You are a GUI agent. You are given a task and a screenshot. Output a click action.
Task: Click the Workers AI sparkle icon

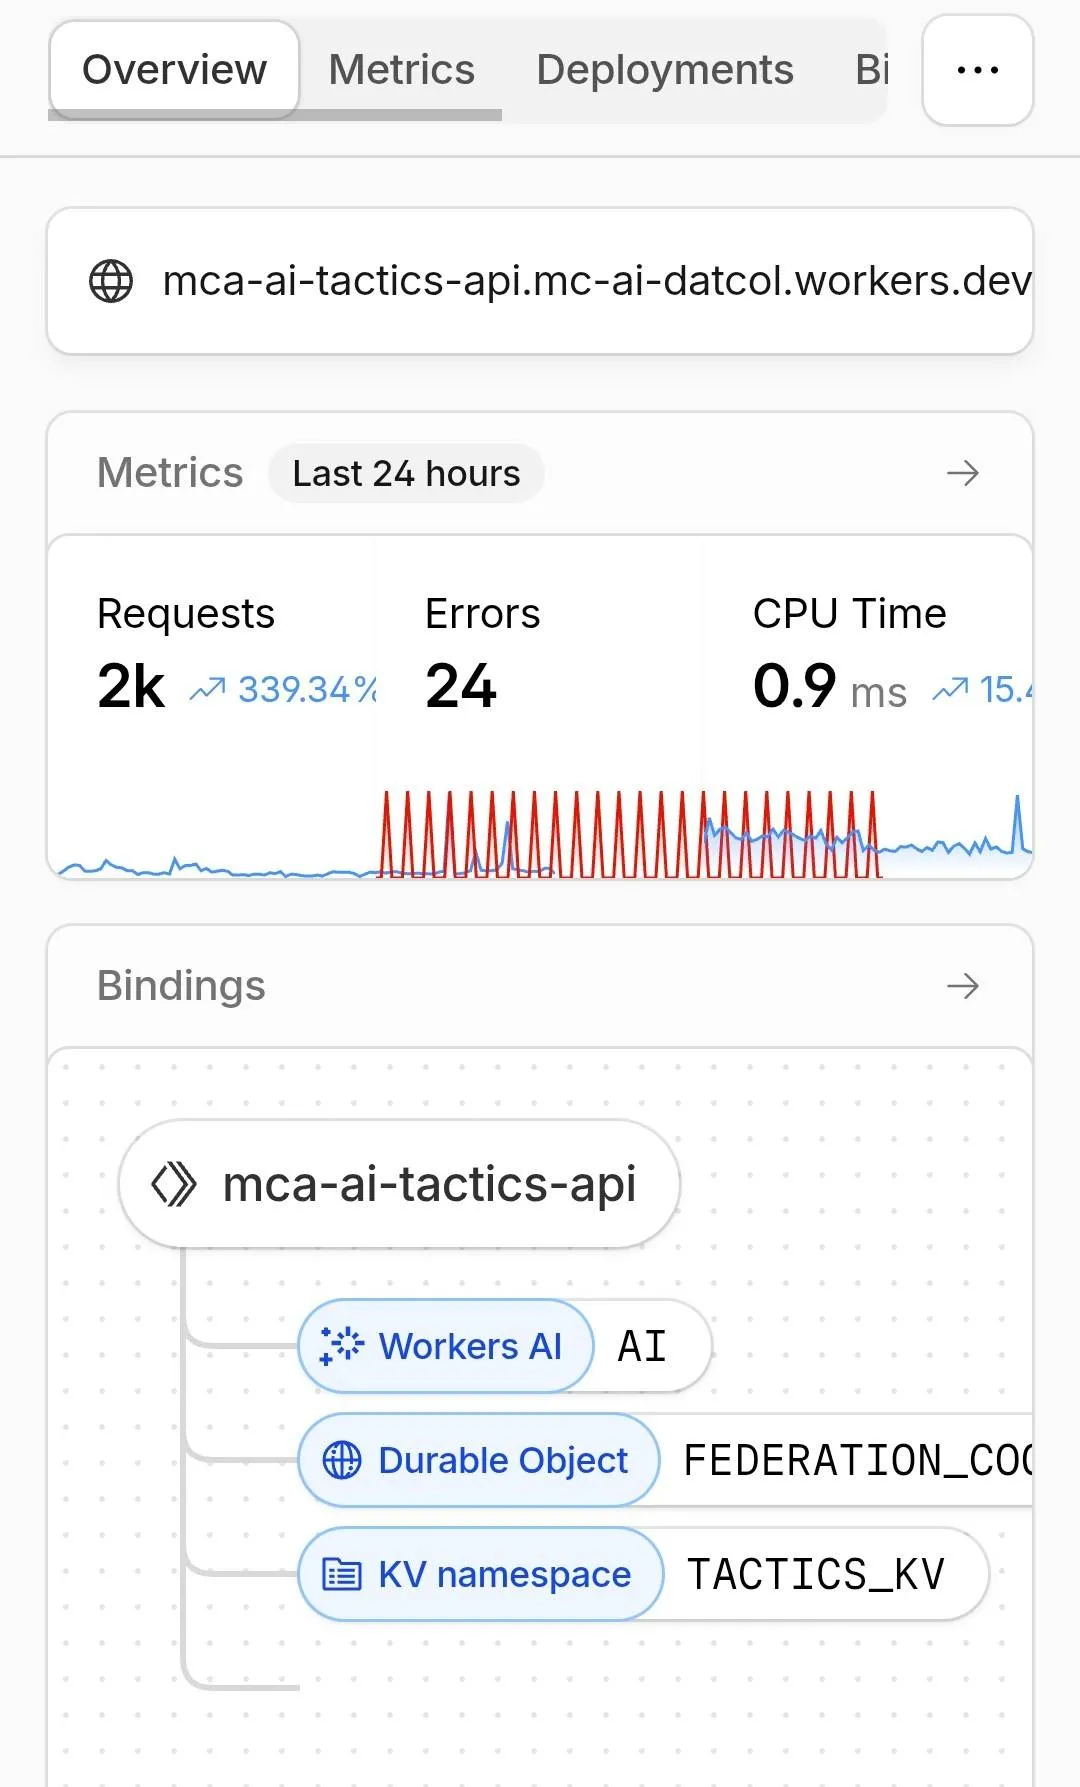coord(342,1346)
